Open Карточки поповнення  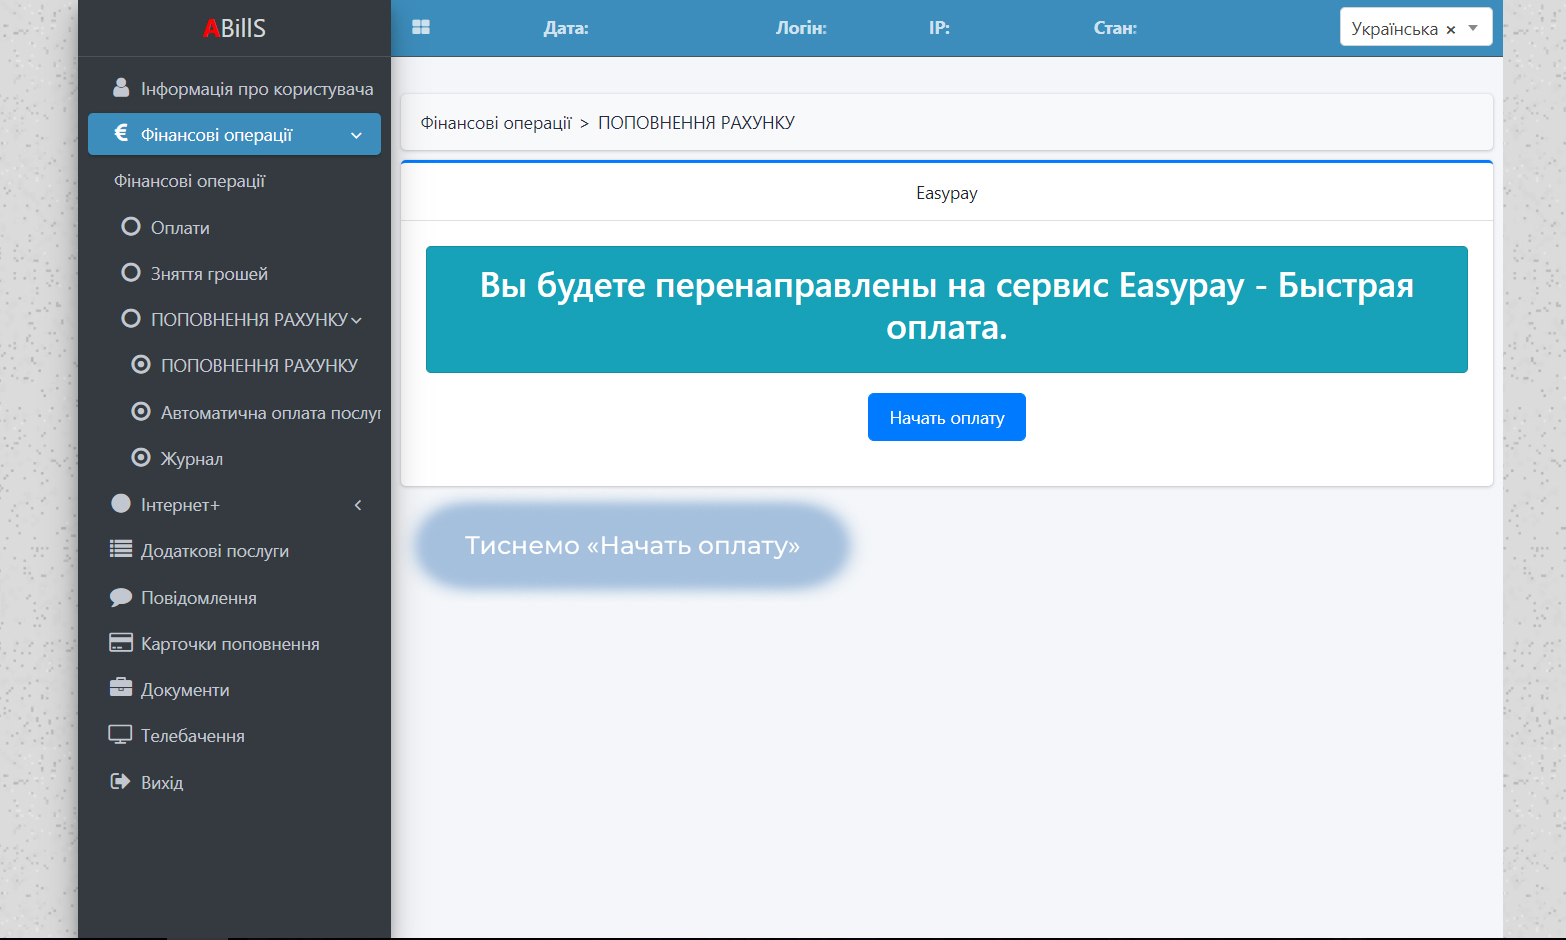coord(230,644)
